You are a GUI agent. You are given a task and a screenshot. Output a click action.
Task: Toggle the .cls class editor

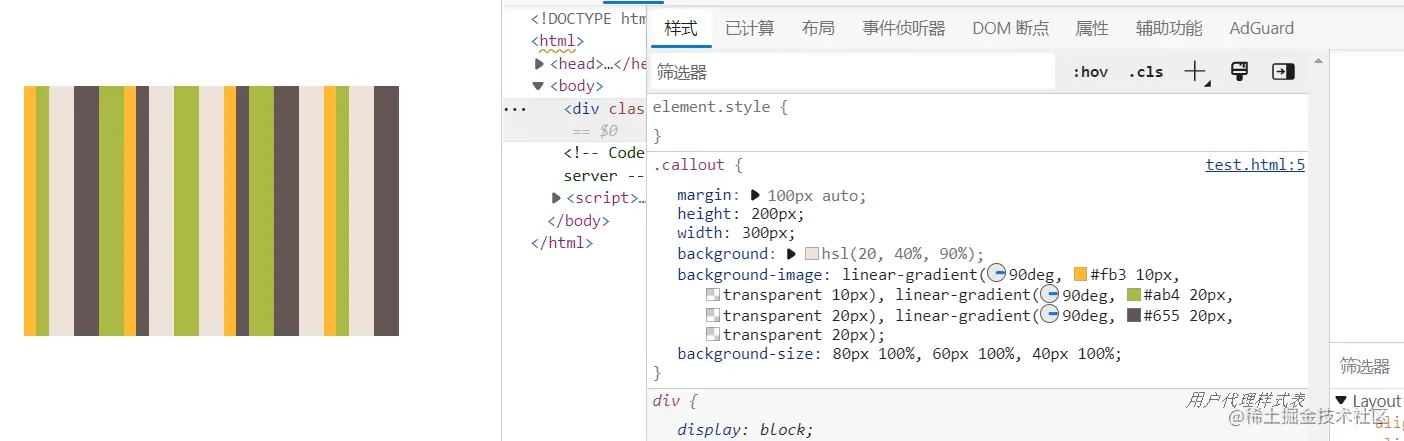tap(1146, 72)
